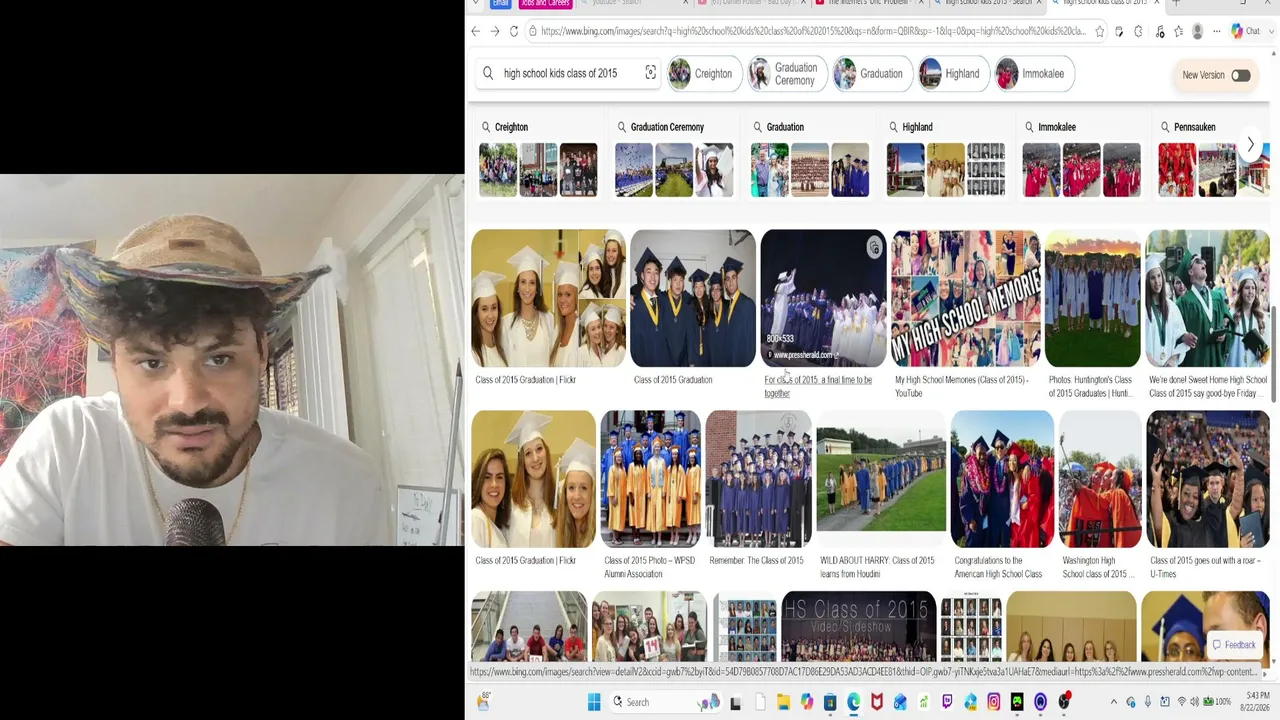Open the Windows Start menu

point(594,702)
